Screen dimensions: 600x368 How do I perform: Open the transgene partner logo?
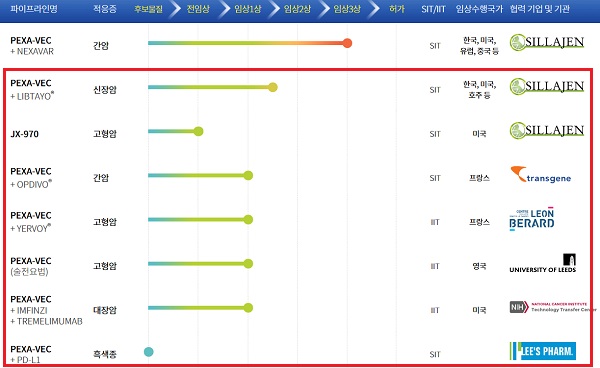click(x=541, y=174)
